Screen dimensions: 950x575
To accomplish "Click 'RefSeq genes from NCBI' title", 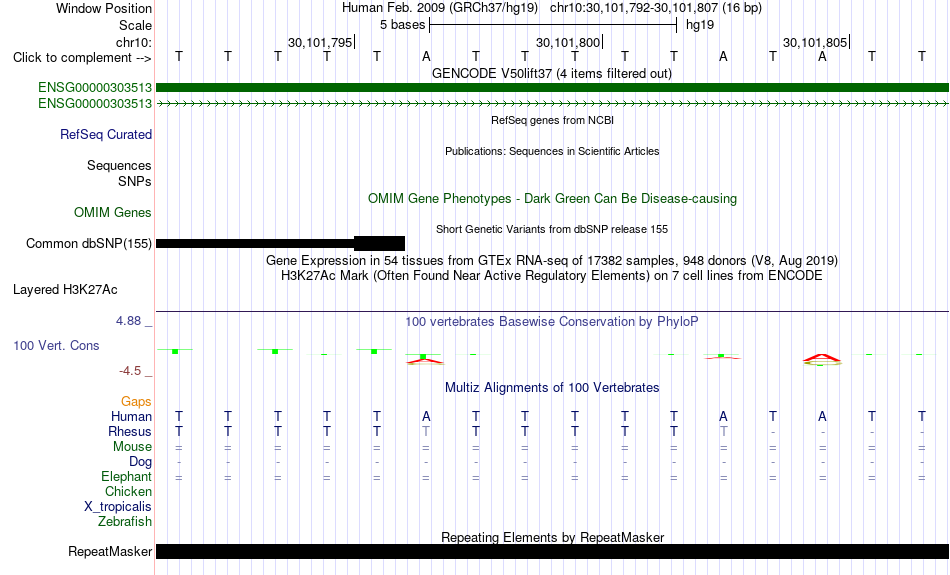I will 553,120.
